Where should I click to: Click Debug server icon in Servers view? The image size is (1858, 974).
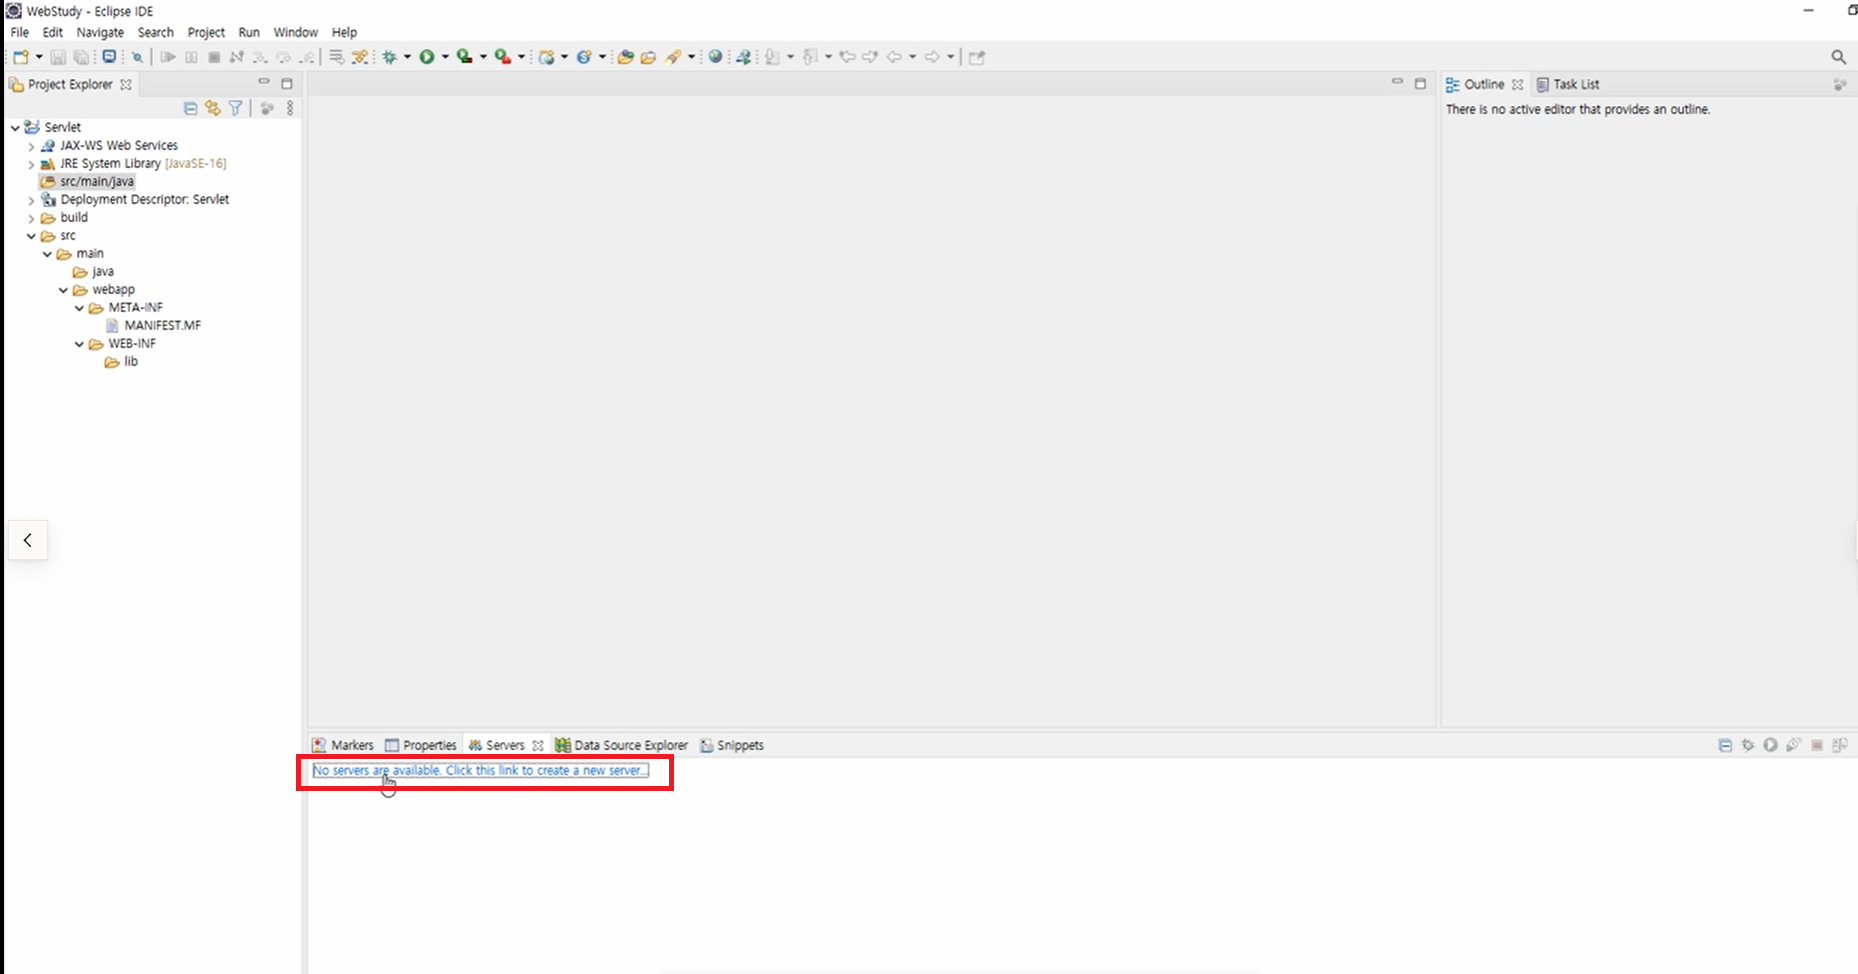(1747, 745)
